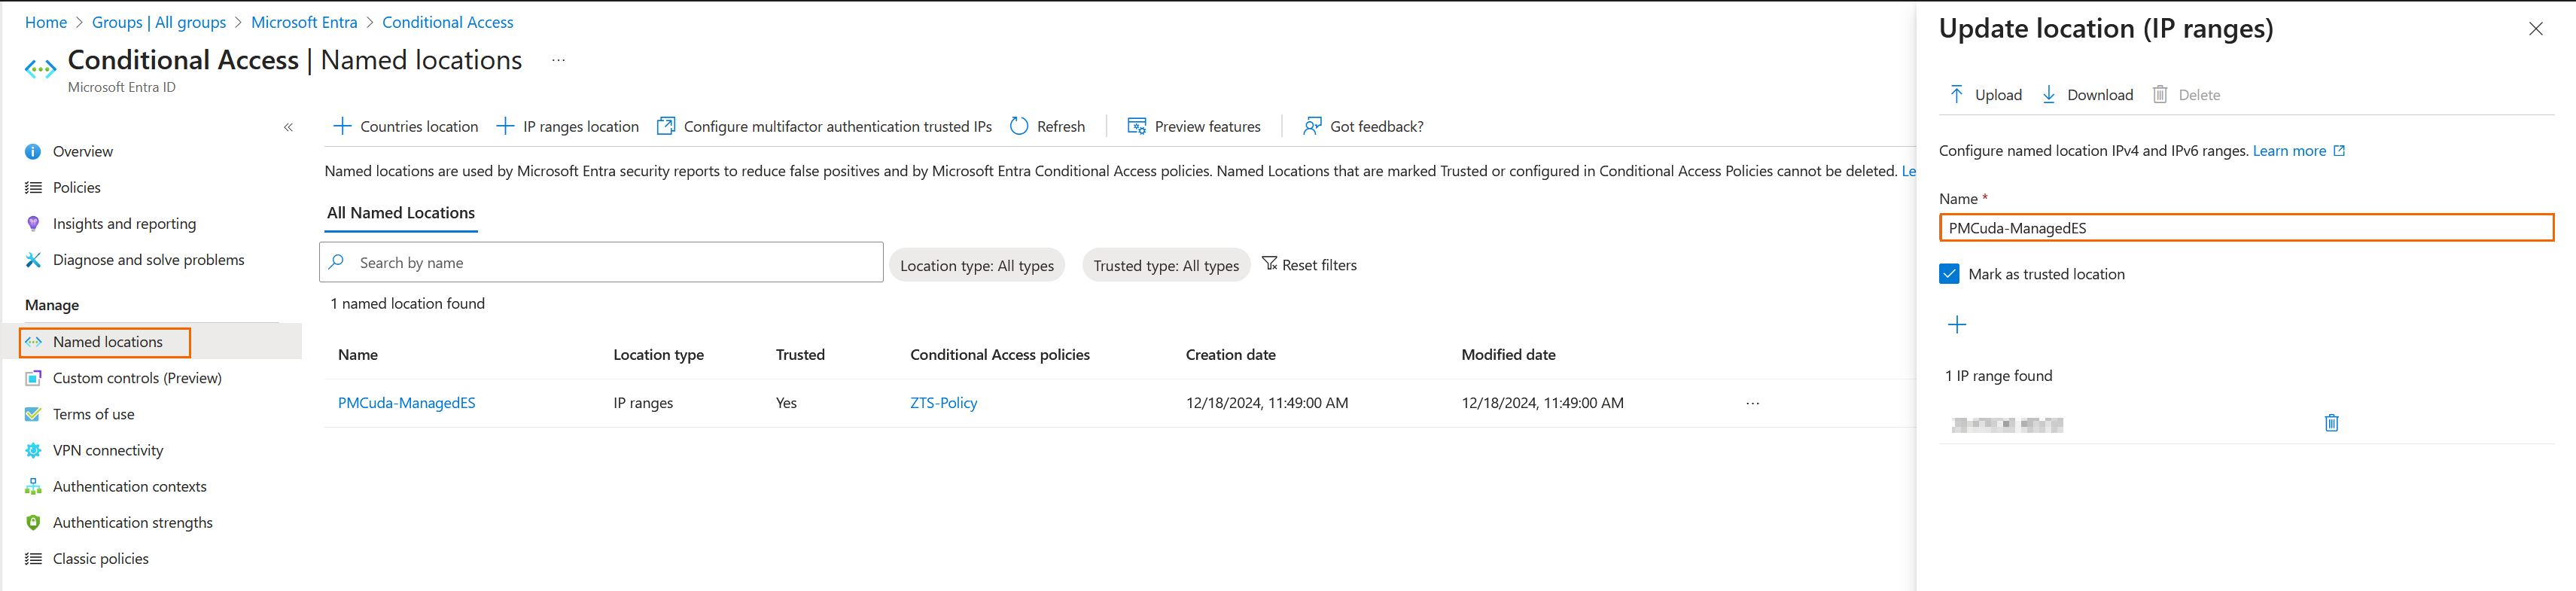
Task: Click the Search by name field
Action: (x=602, y=263)
